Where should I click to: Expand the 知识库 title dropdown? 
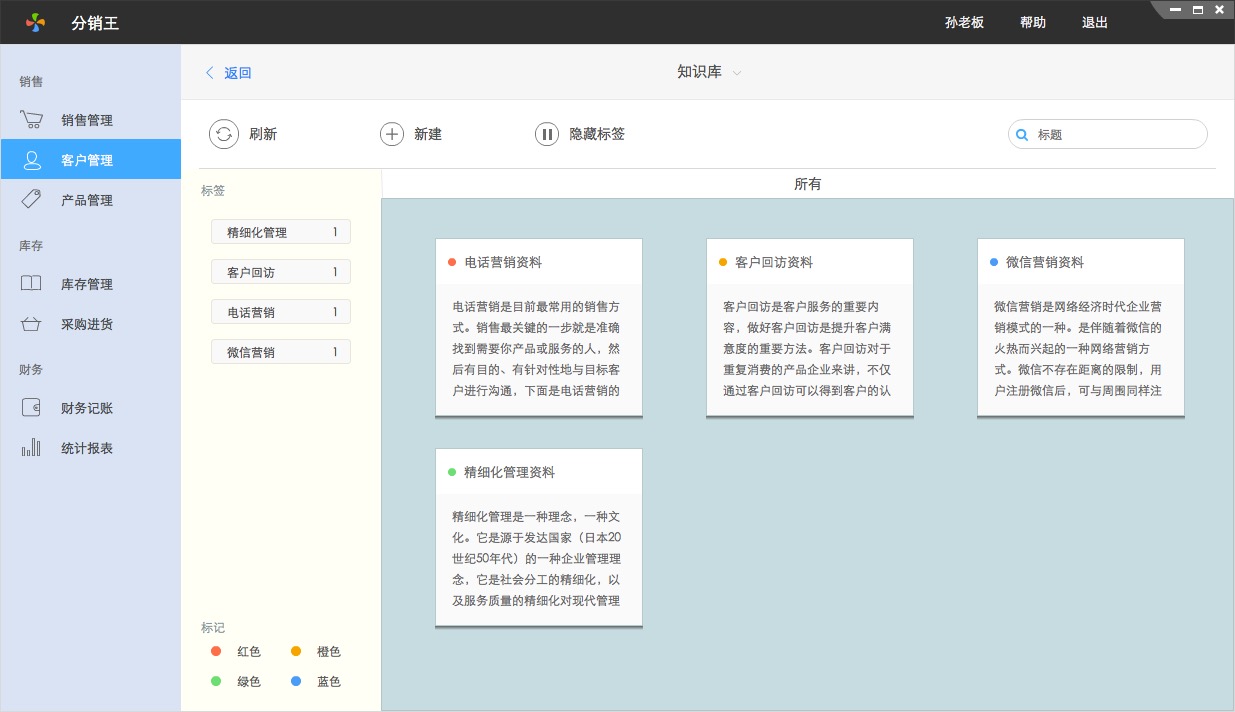coord(737,73)
